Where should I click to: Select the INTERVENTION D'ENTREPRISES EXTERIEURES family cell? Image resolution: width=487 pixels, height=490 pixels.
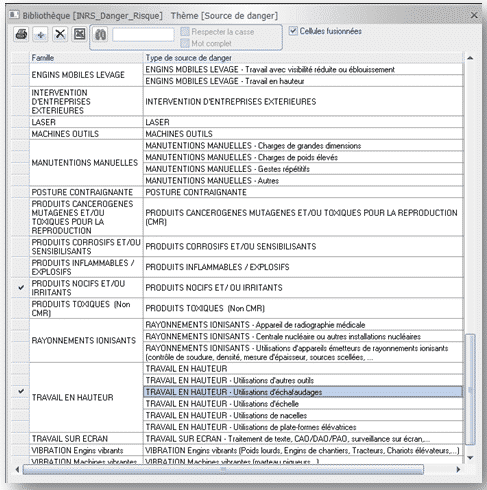tap(87, 101)
